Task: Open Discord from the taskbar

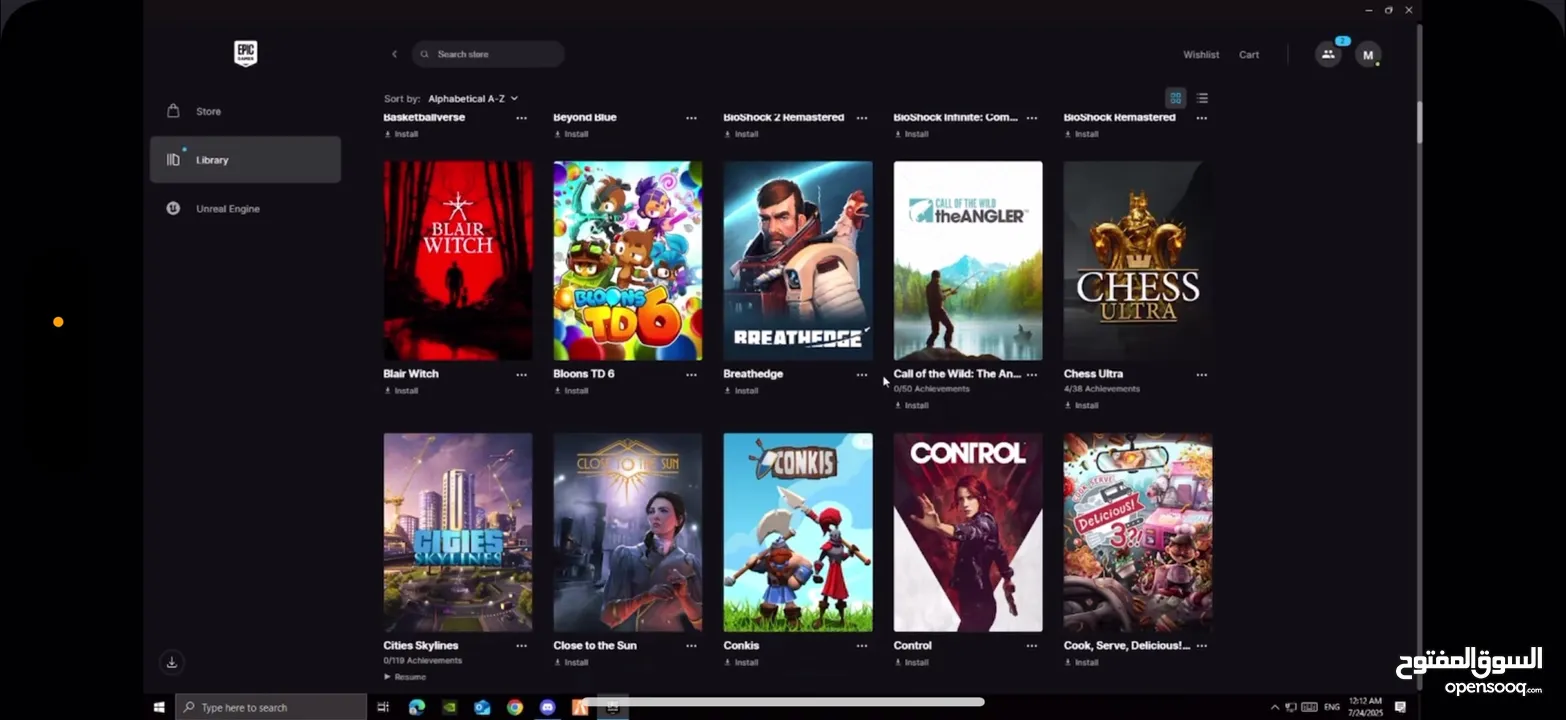Action: 547,707
